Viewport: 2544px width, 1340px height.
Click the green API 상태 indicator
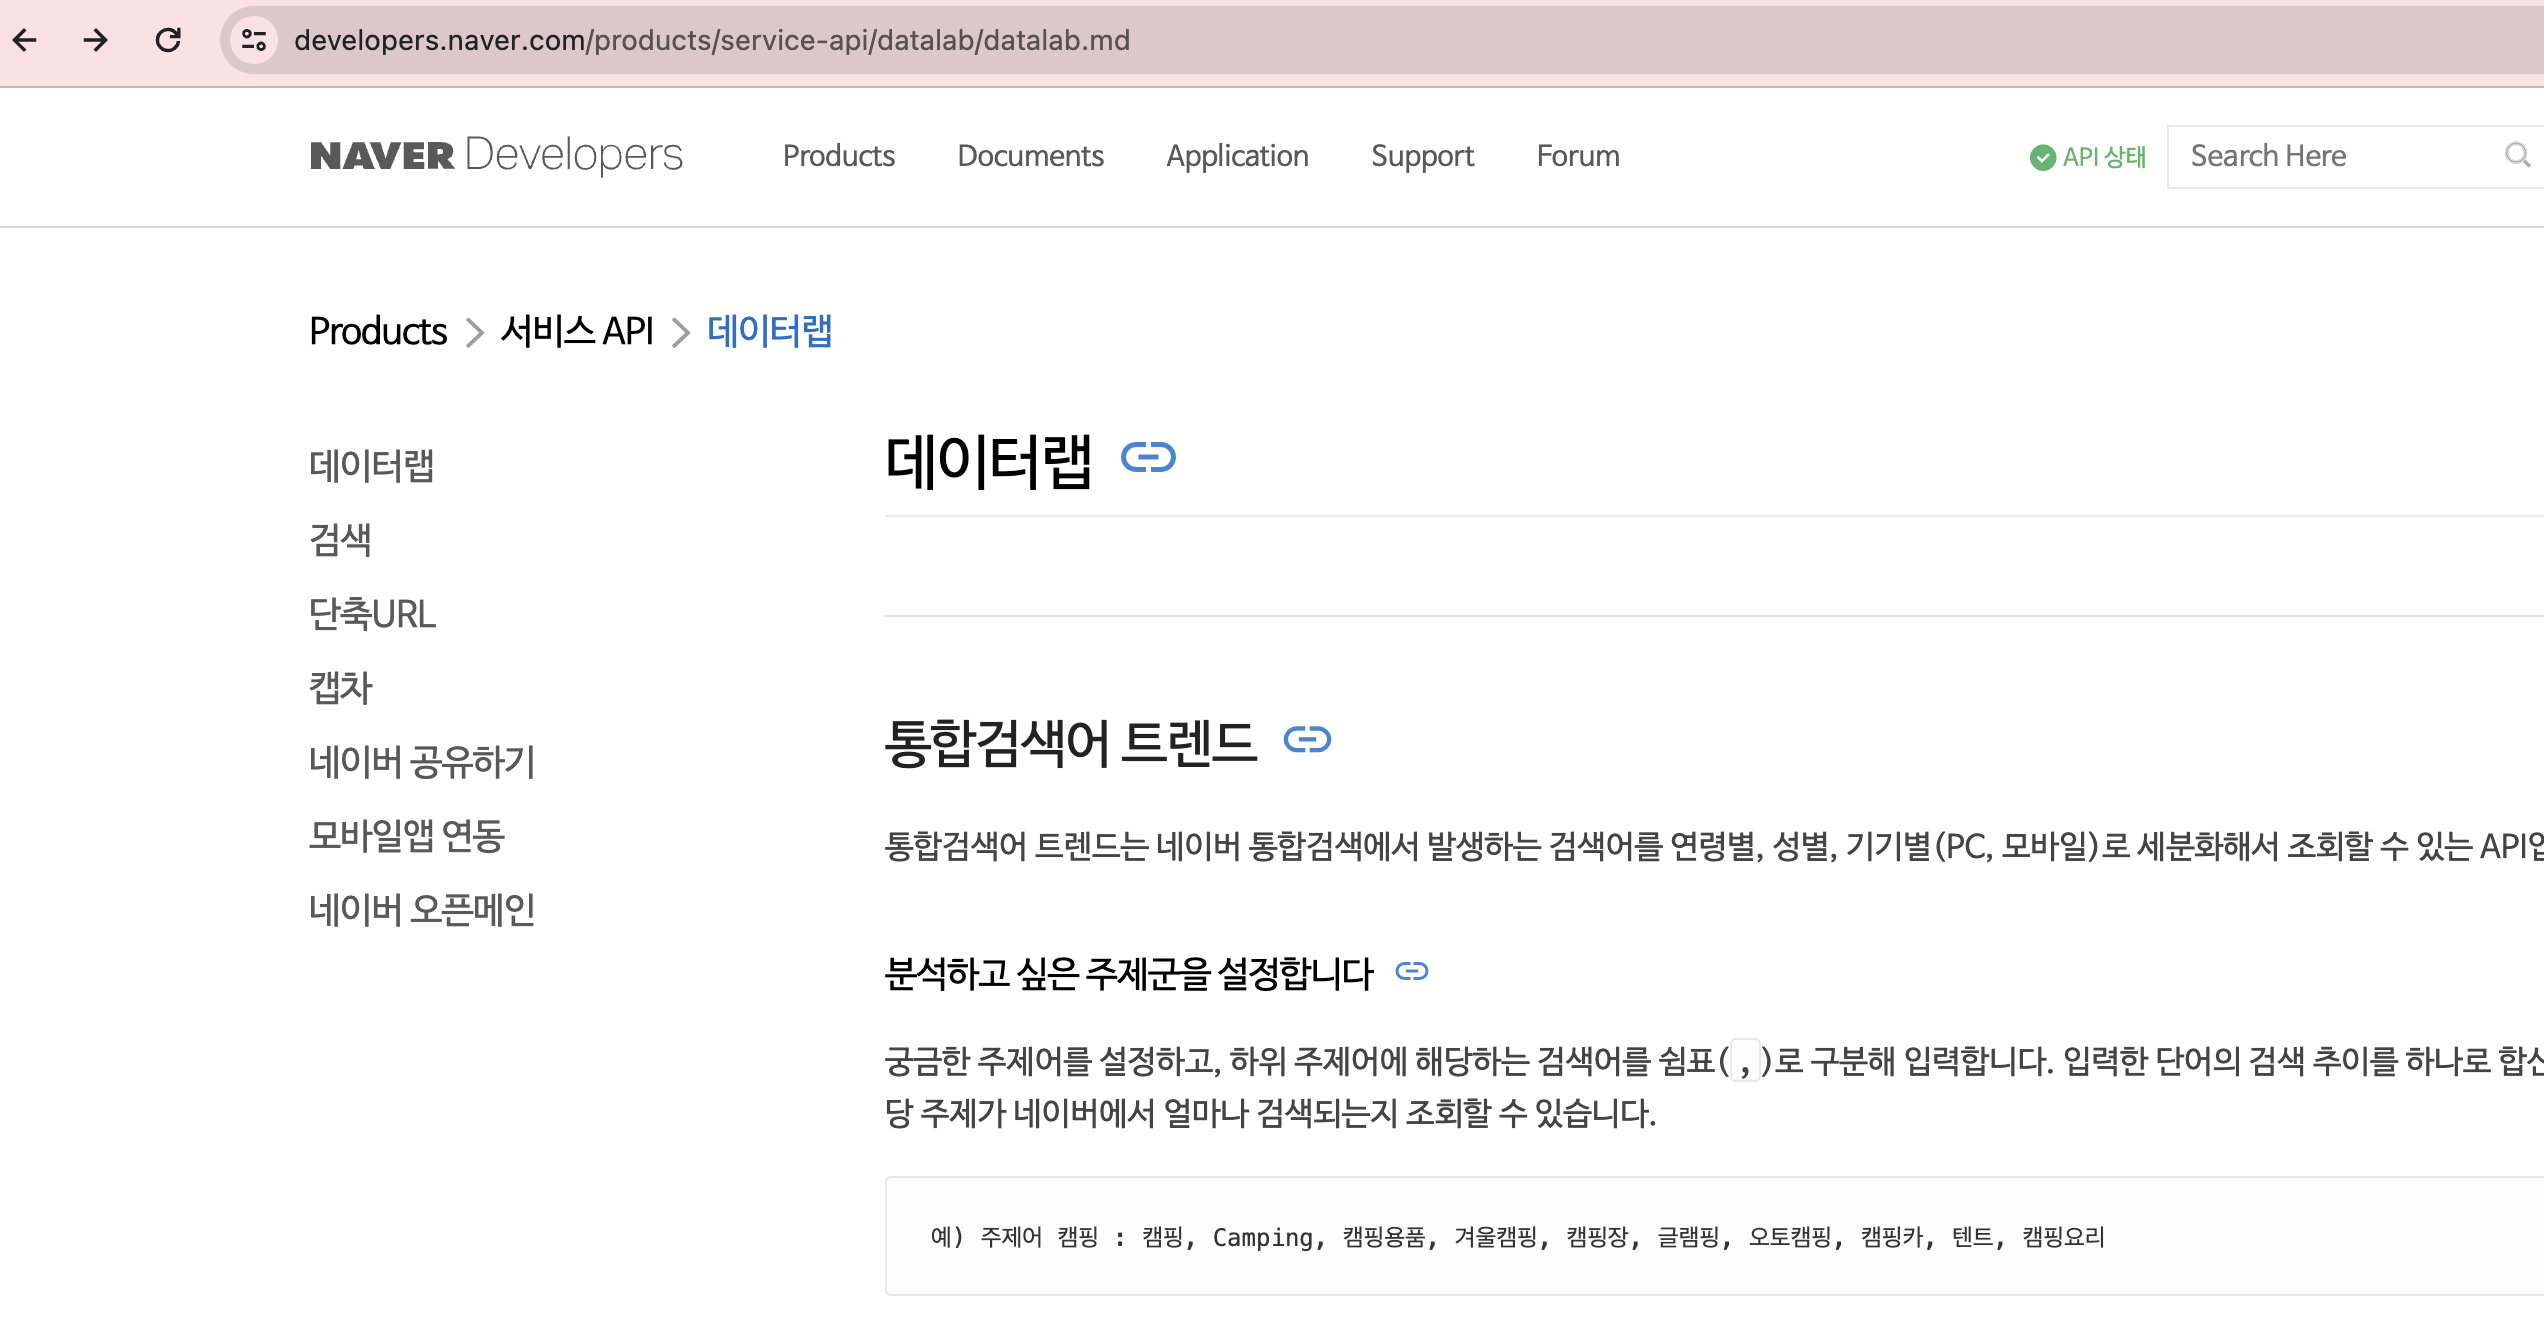pyautogui.click(x=2088, y=157)
